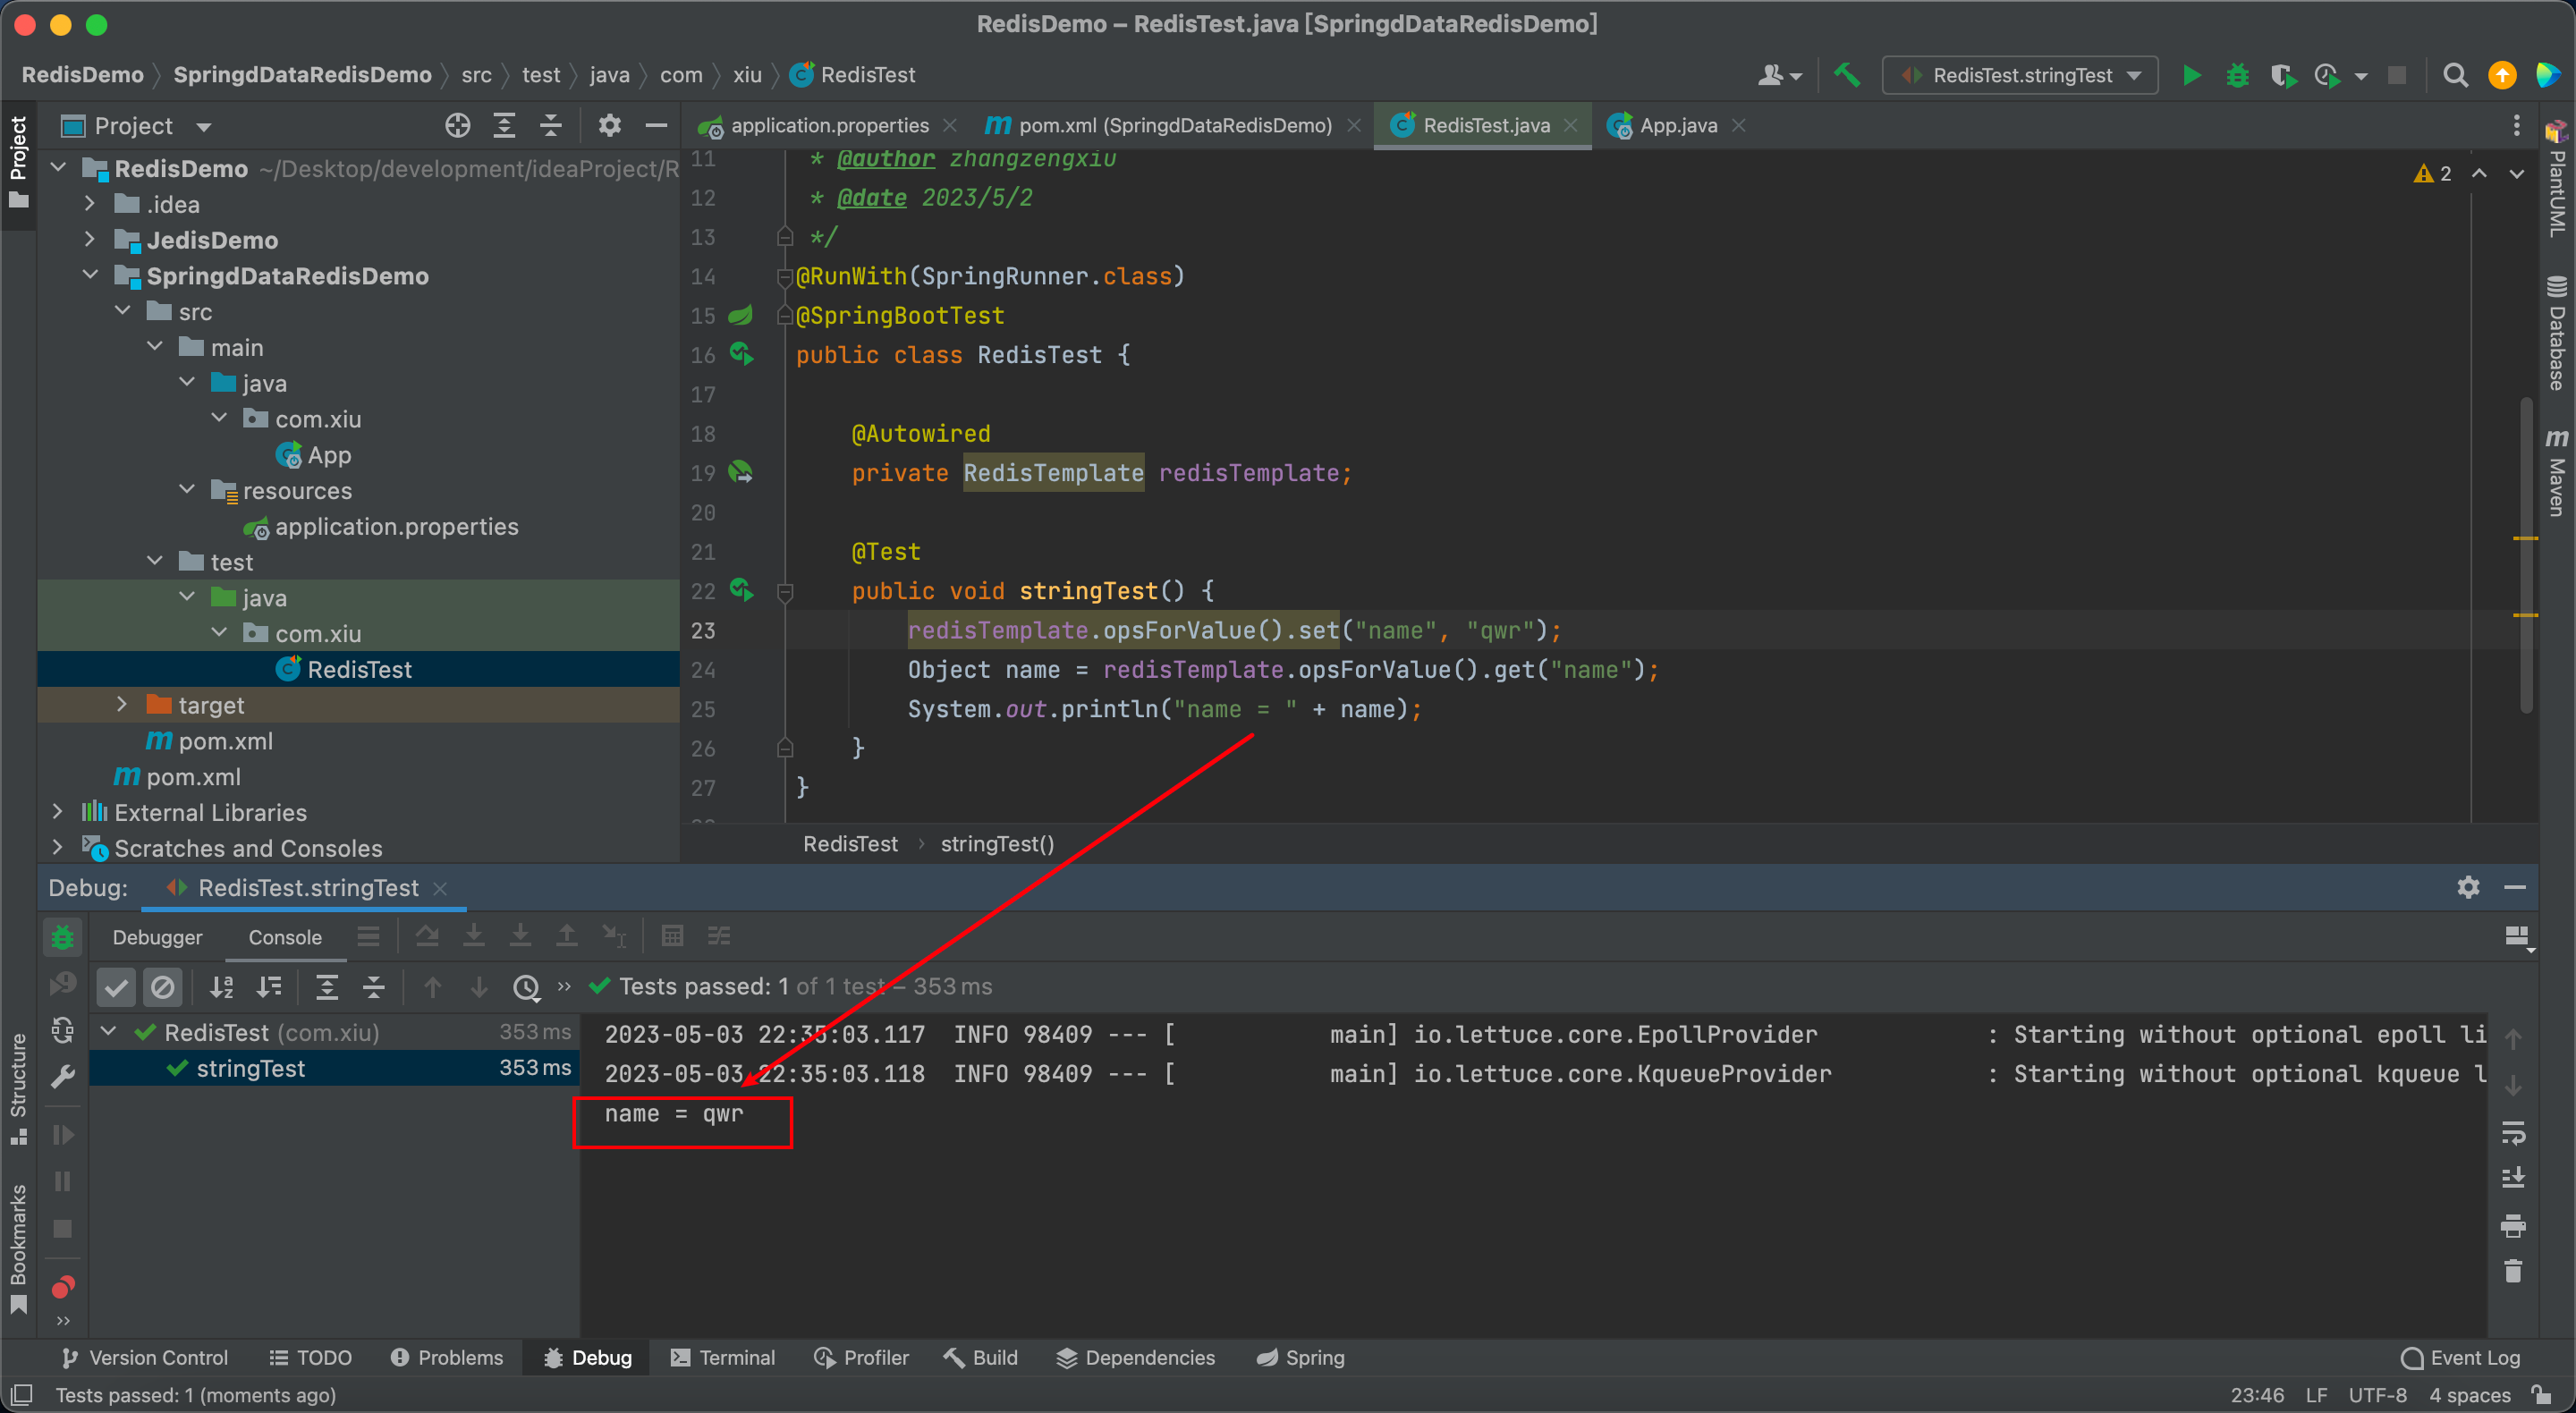The width and height of the screenshot is (2576, 1413).
Task: Close the RedisTest.java editor tab
Action: tap(1571, 125)
